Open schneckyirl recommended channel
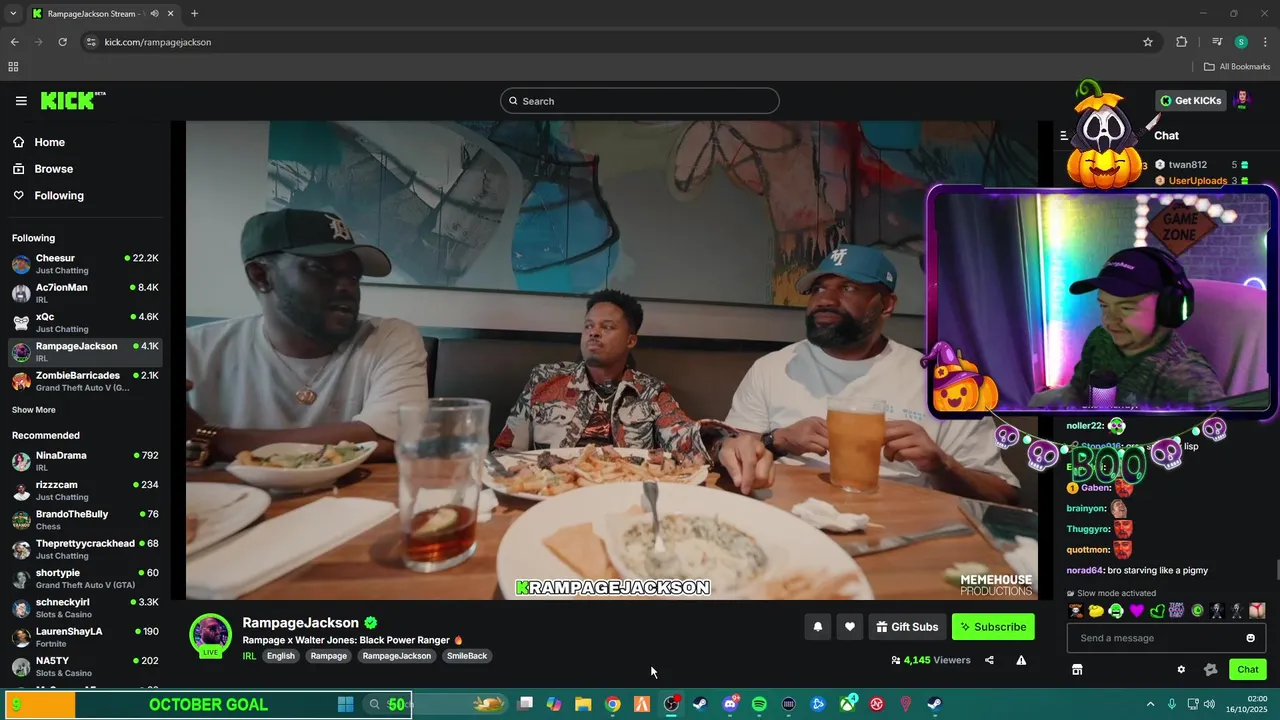1280x720 pixels. (85, 608)
